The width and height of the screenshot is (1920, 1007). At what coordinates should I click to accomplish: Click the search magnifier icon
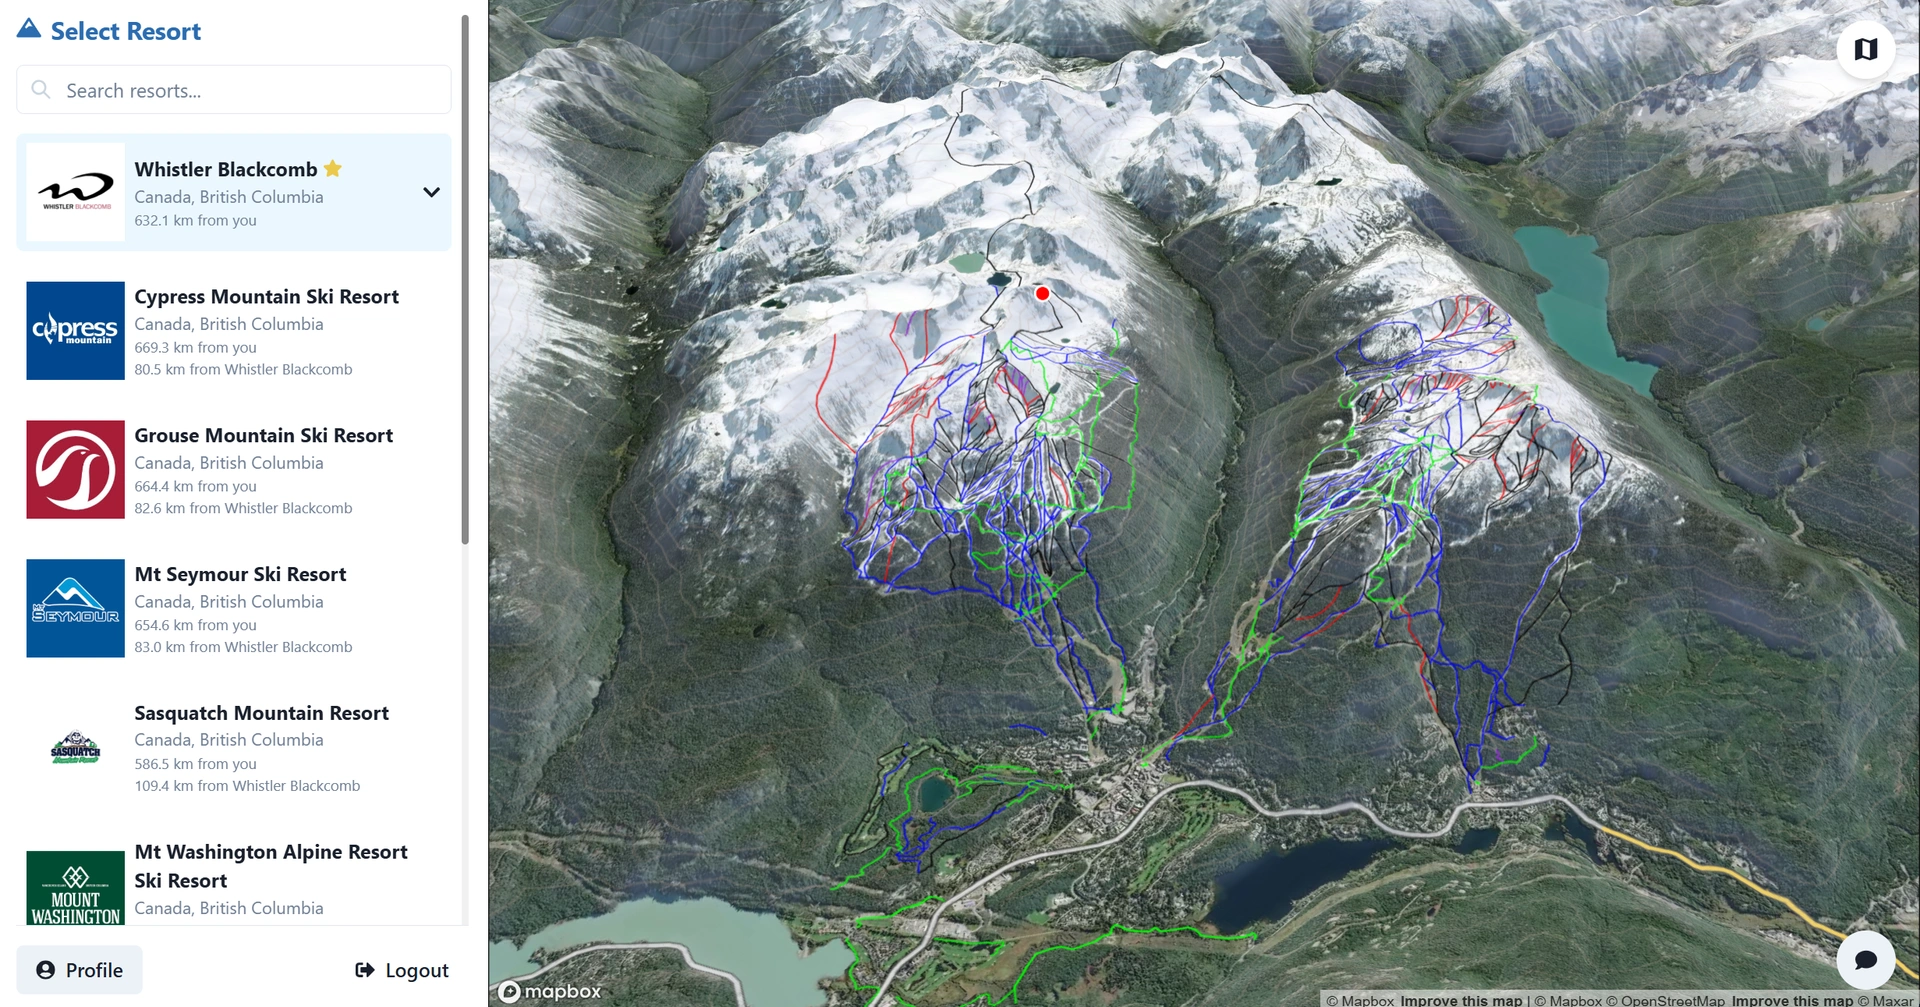point(41,89)
